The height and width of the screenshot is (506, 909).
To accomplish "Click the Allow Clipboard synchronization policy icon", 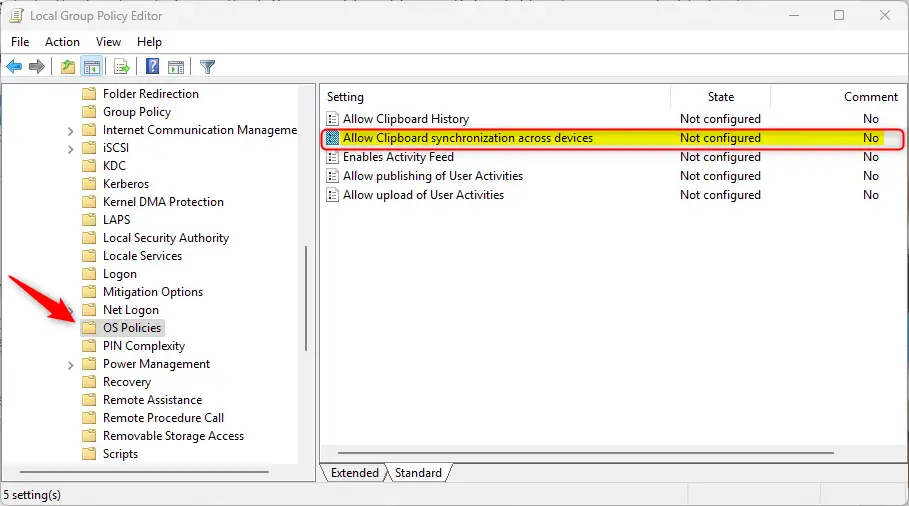I will (332, 138).
